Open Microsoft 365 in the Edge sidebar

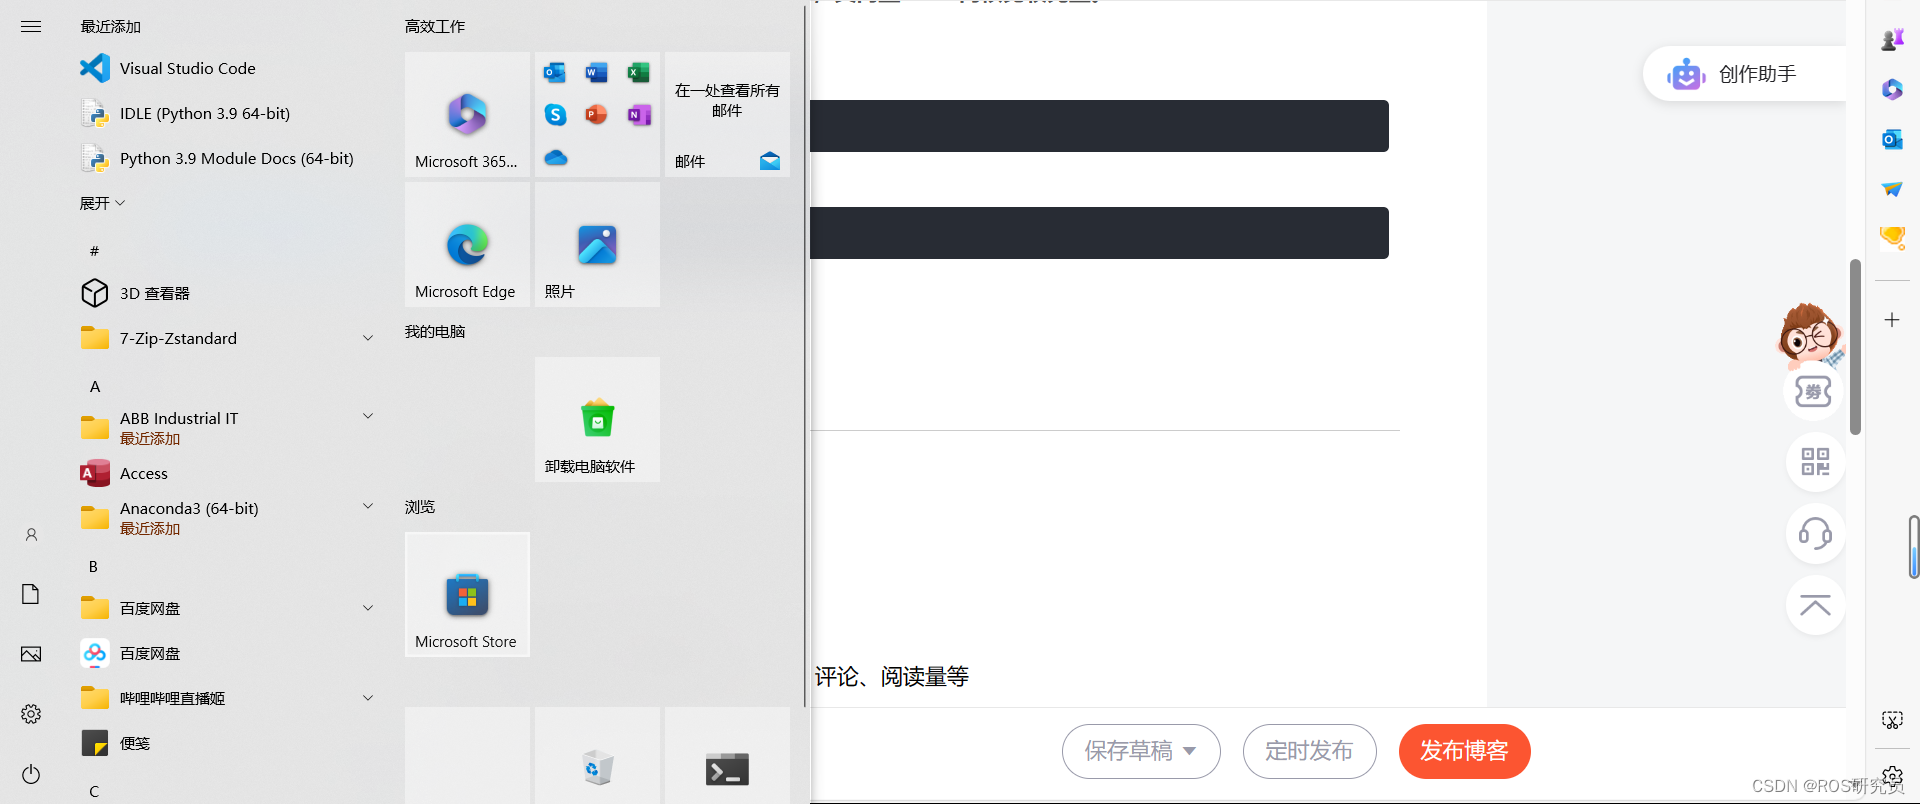click(x=1892, y=89)
